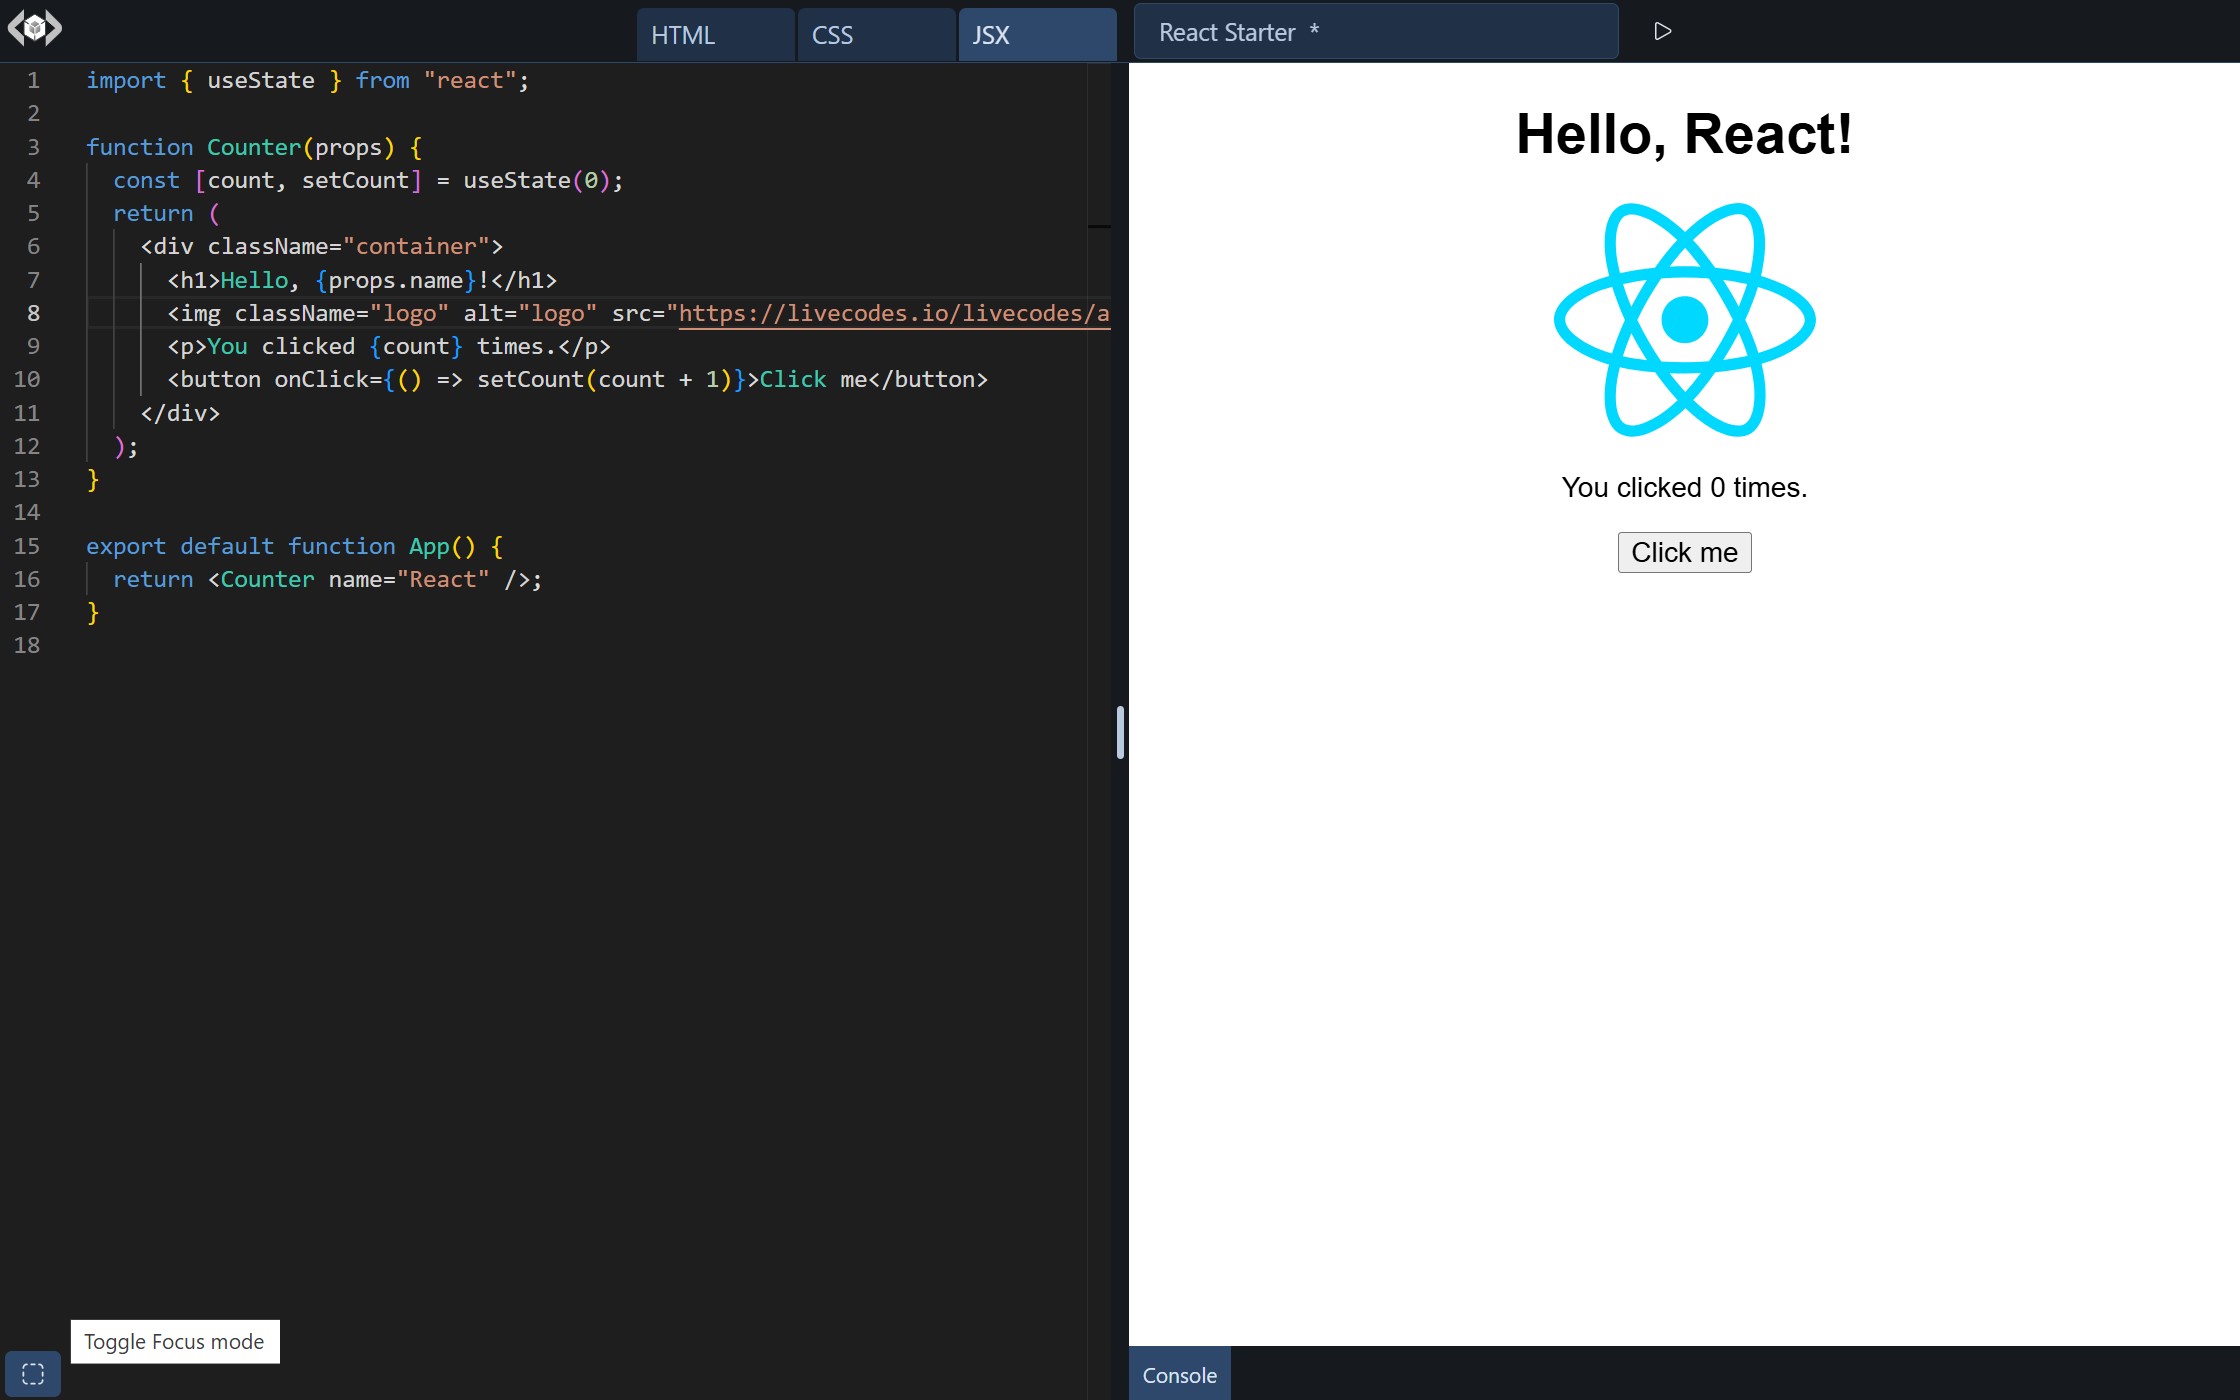This screenshot has height=1400, width=2240.
Task: Open the livecodes.io URL link in code
Action: pyautogui.click(x=893, y=314)
